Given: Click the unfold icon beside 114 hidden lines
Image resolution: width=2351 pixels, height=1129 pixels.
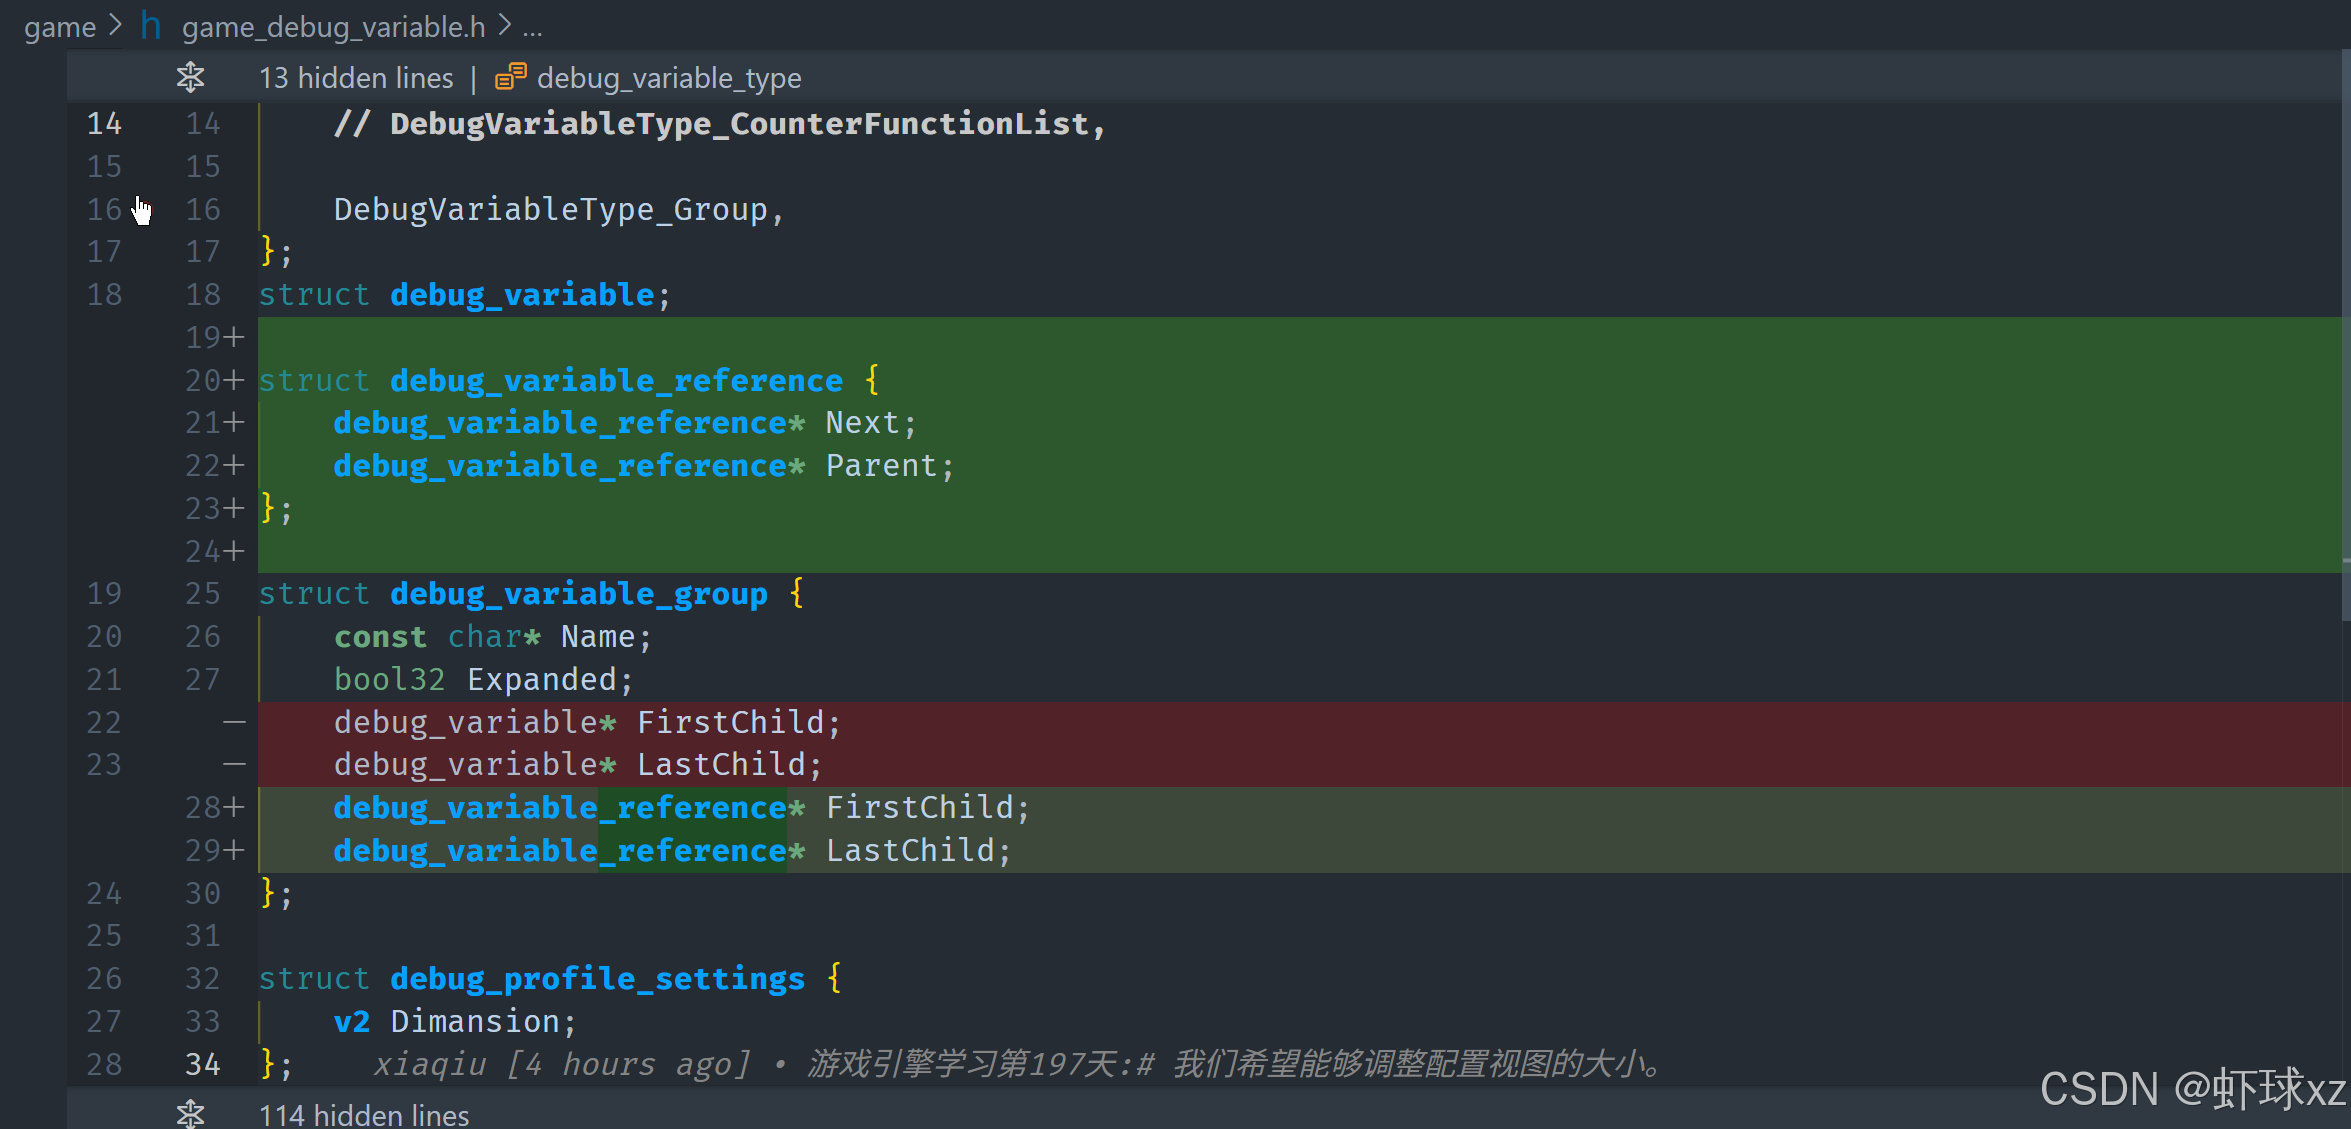Looking at the screenshot, I should (190, 1113).
